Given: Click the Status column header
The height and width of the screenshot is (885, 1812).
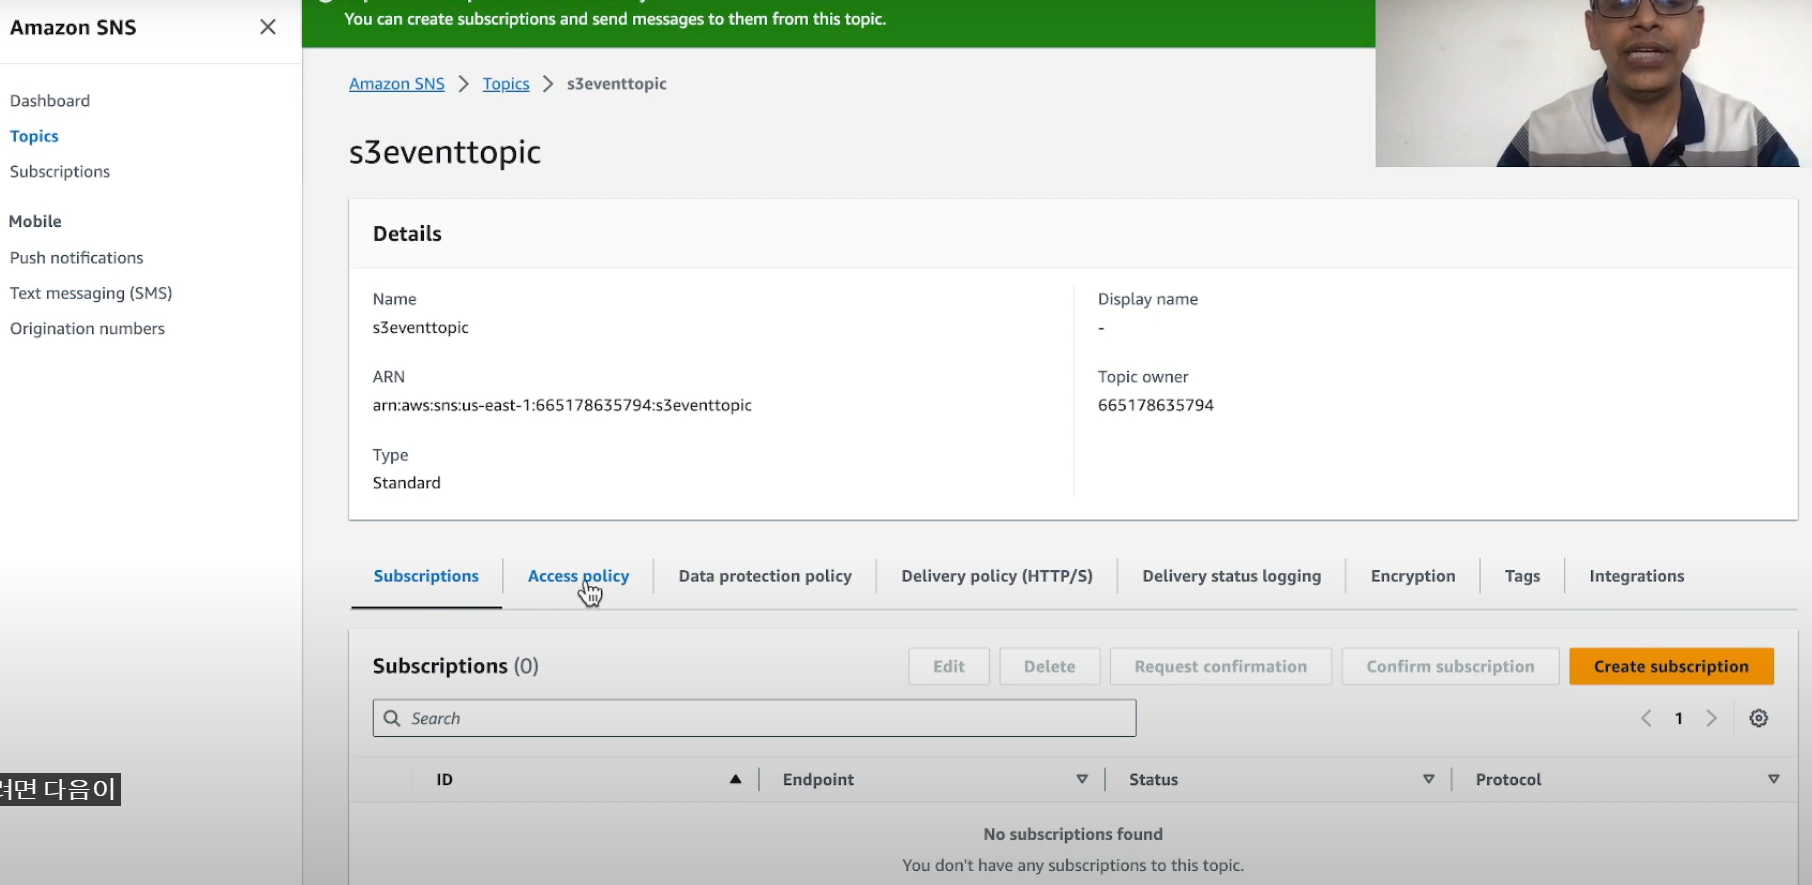Looking at the screenshot, I should 1153,779.
